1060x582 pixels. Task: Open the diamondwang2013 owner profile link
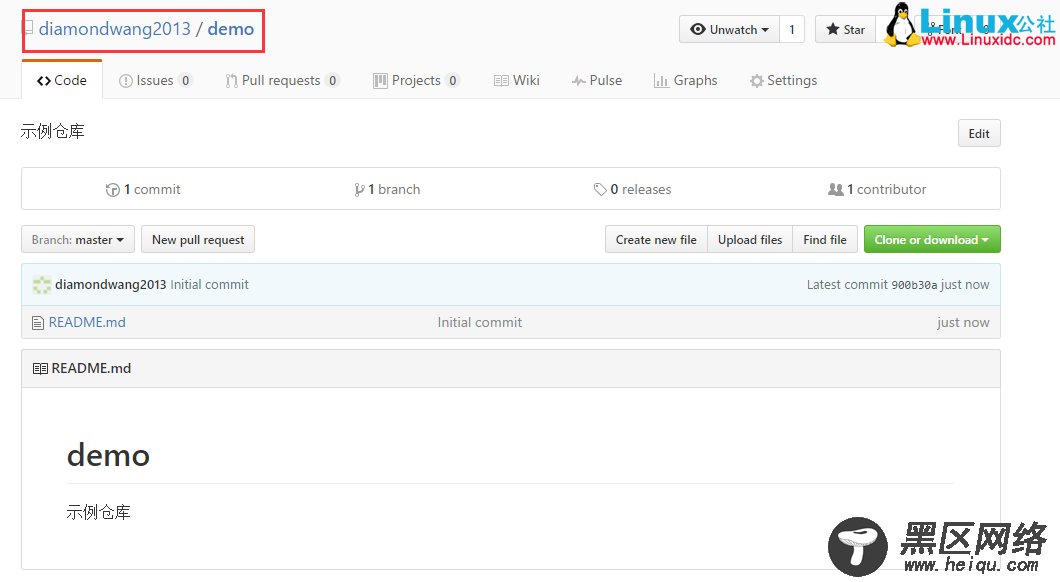tap(114, 29)
